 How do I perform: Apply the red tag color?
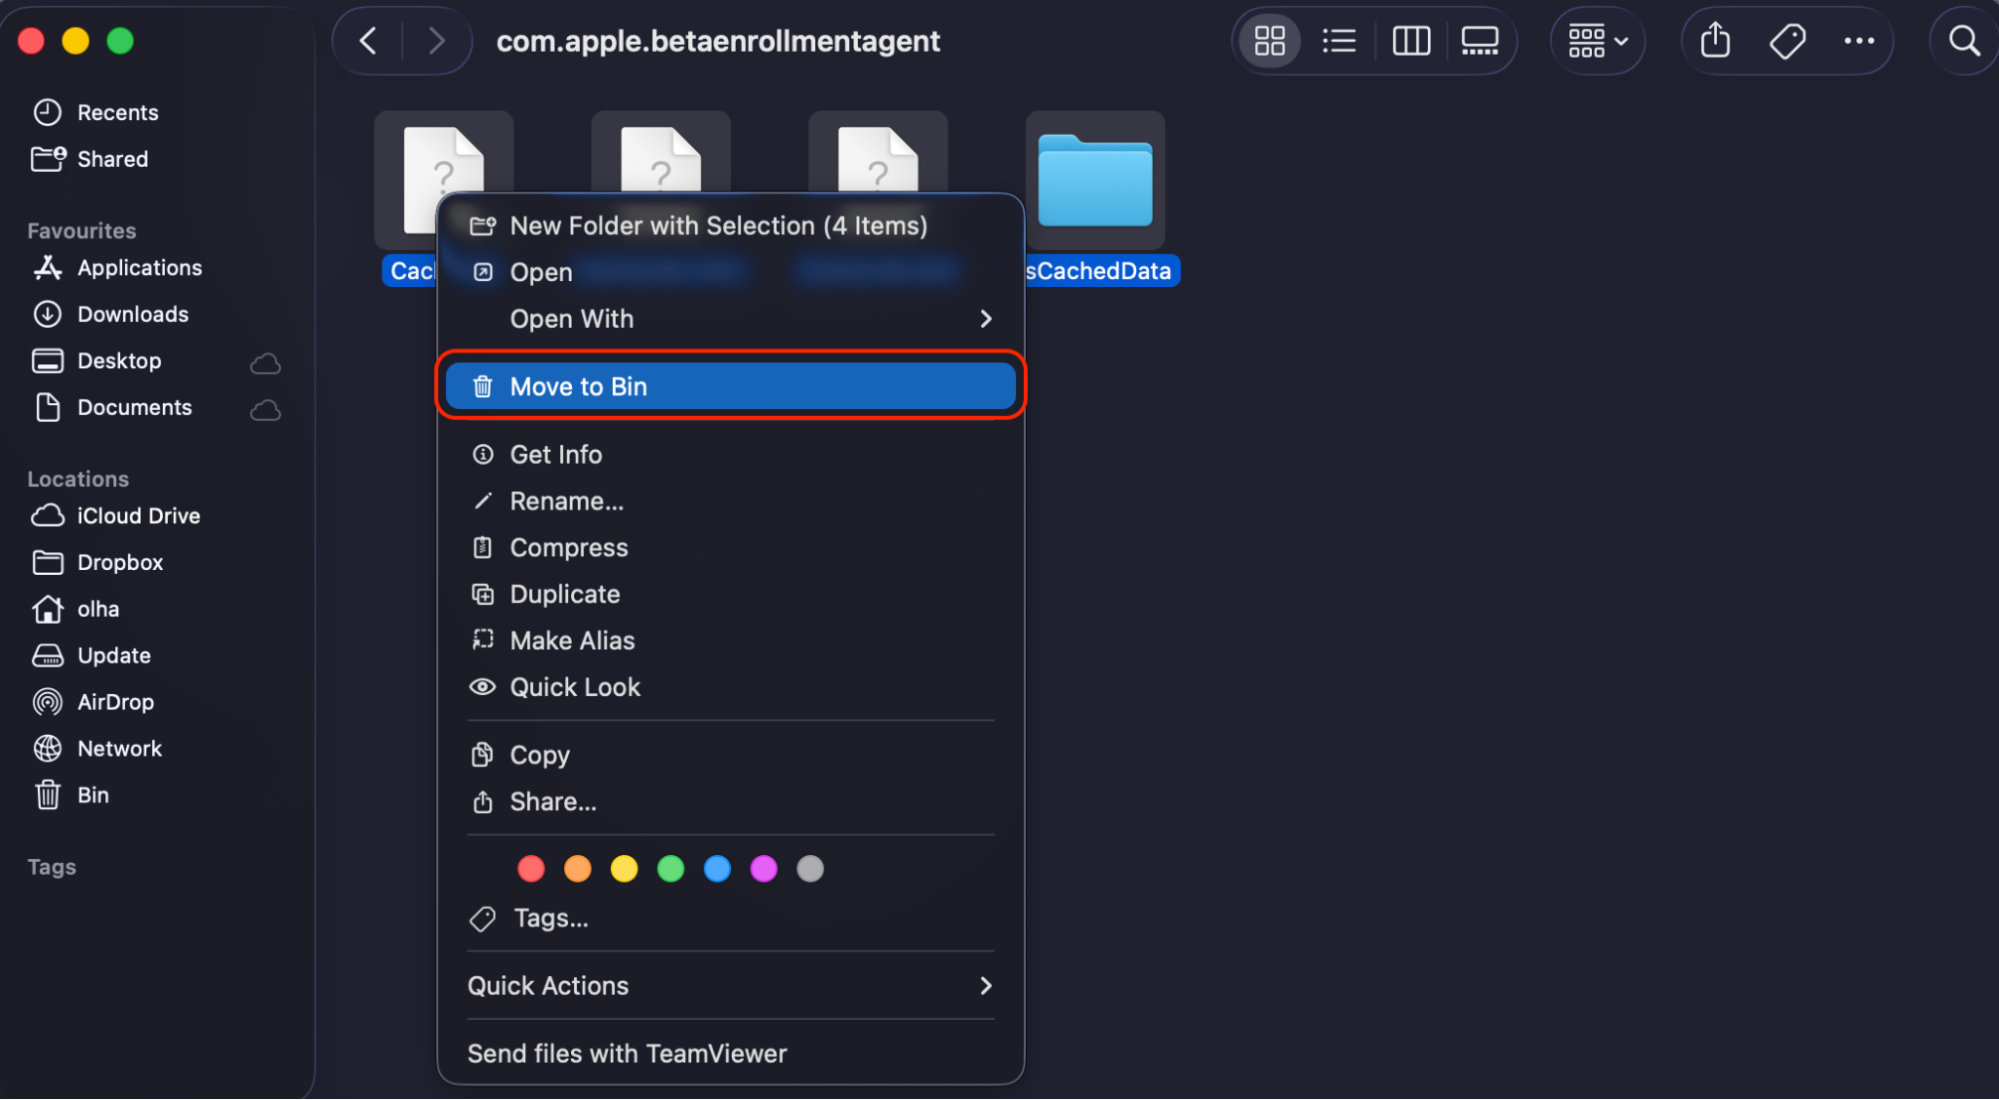click(x=531, y=869)
